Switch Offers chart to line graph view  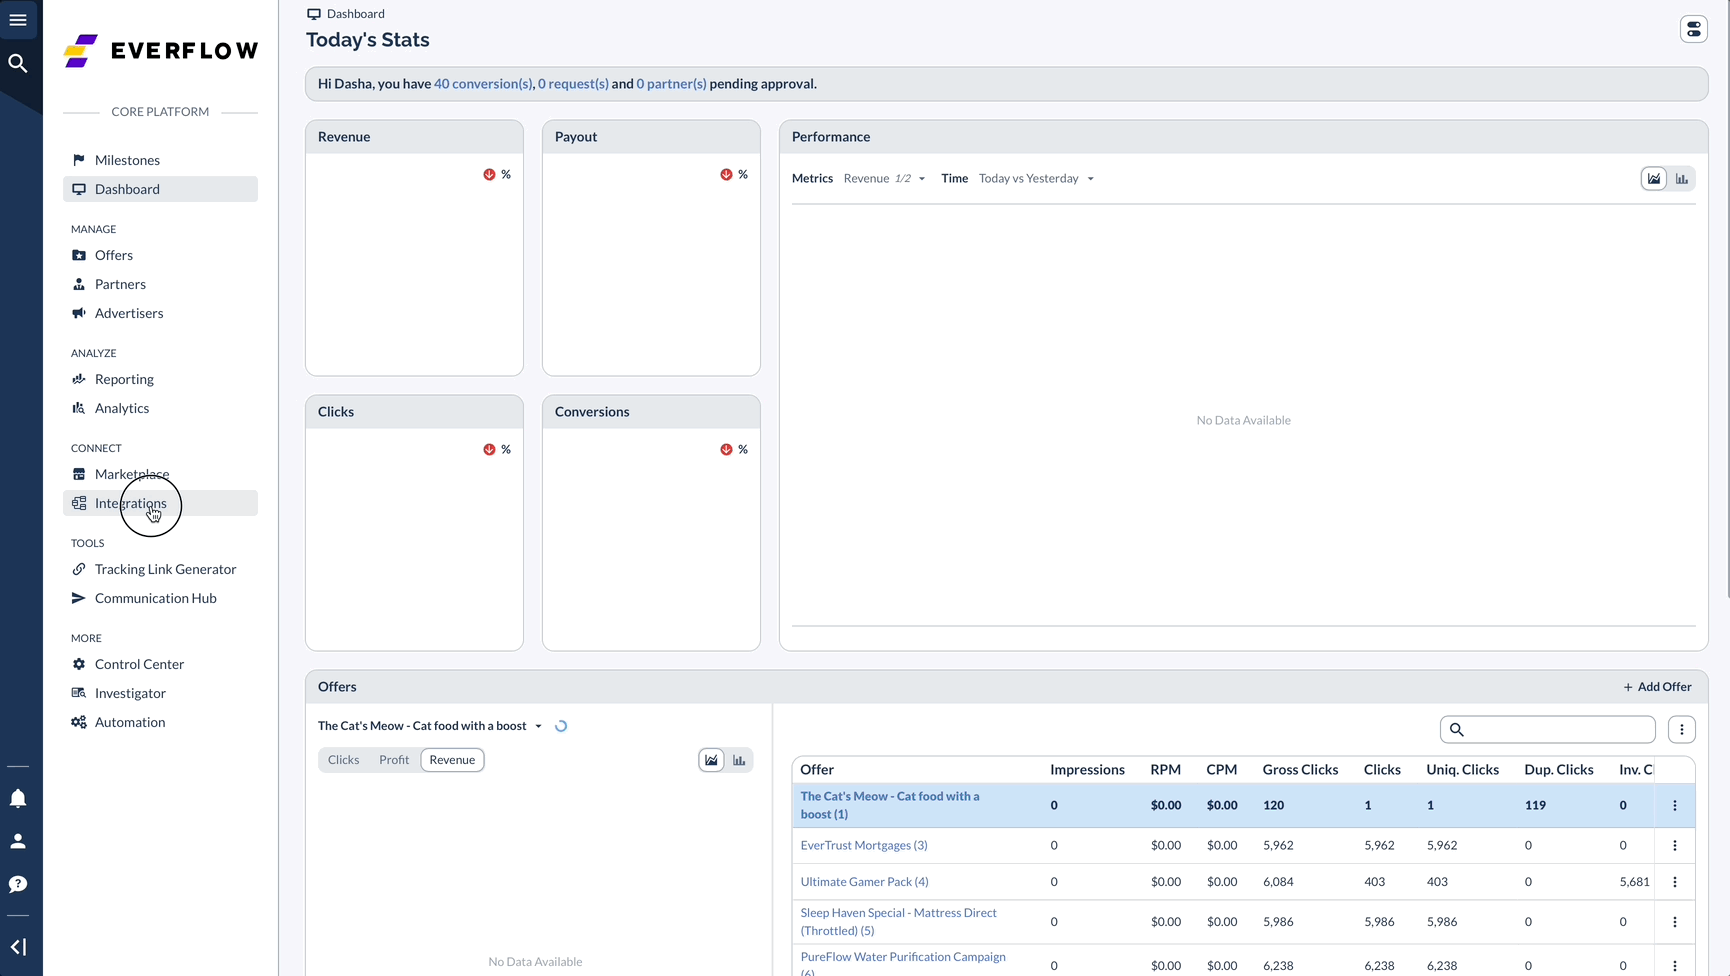click(711, 760)
